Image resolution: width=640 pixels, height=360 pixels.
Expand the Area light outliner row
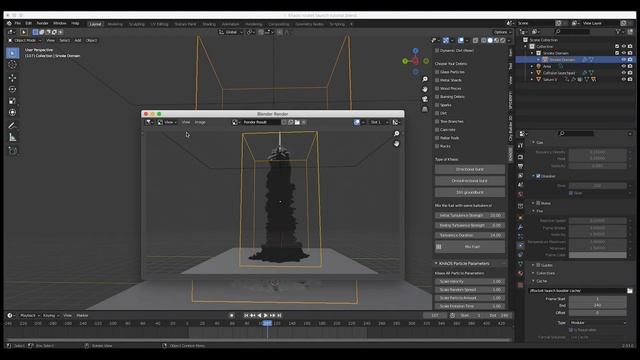(532, 66)
